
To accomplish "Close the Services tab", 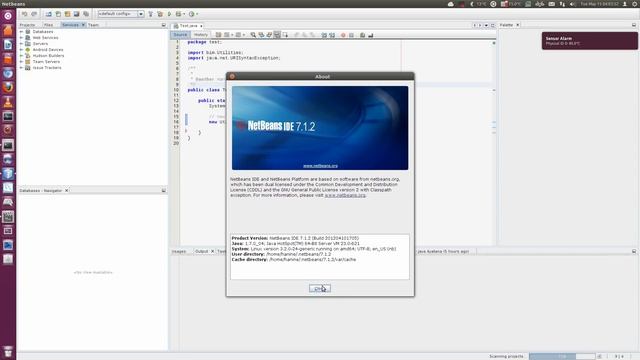I will coord(83,25).
